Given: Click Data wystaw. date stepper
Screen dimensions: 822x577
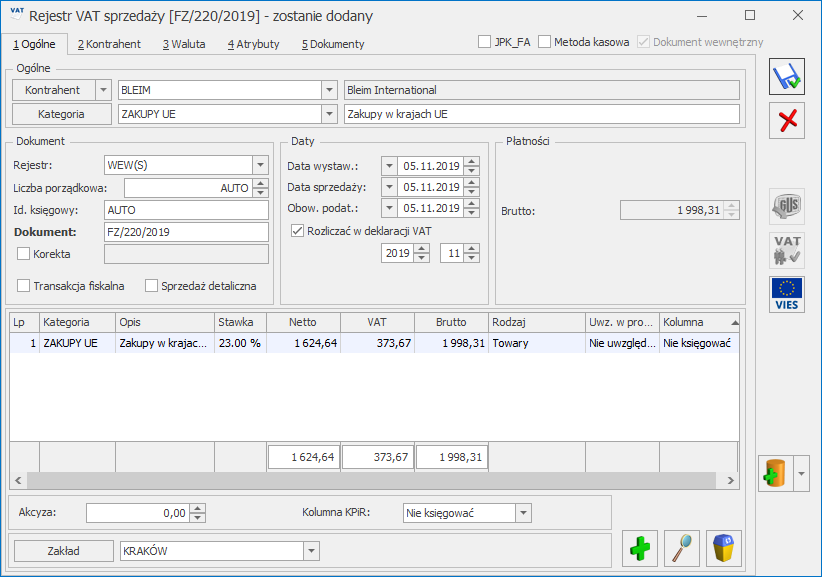Looking at the screenshot, I should point(472,166).
